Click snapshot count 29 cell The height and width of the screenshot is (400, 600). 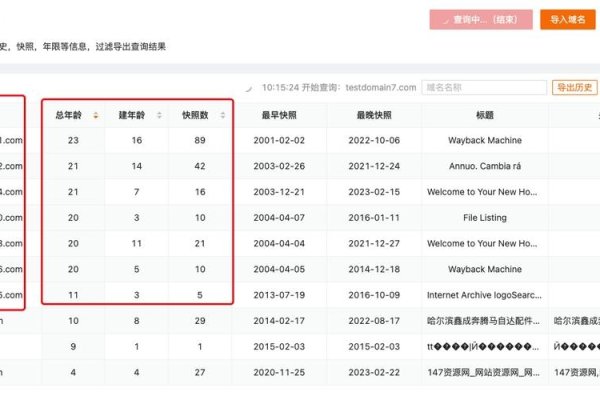200,321
